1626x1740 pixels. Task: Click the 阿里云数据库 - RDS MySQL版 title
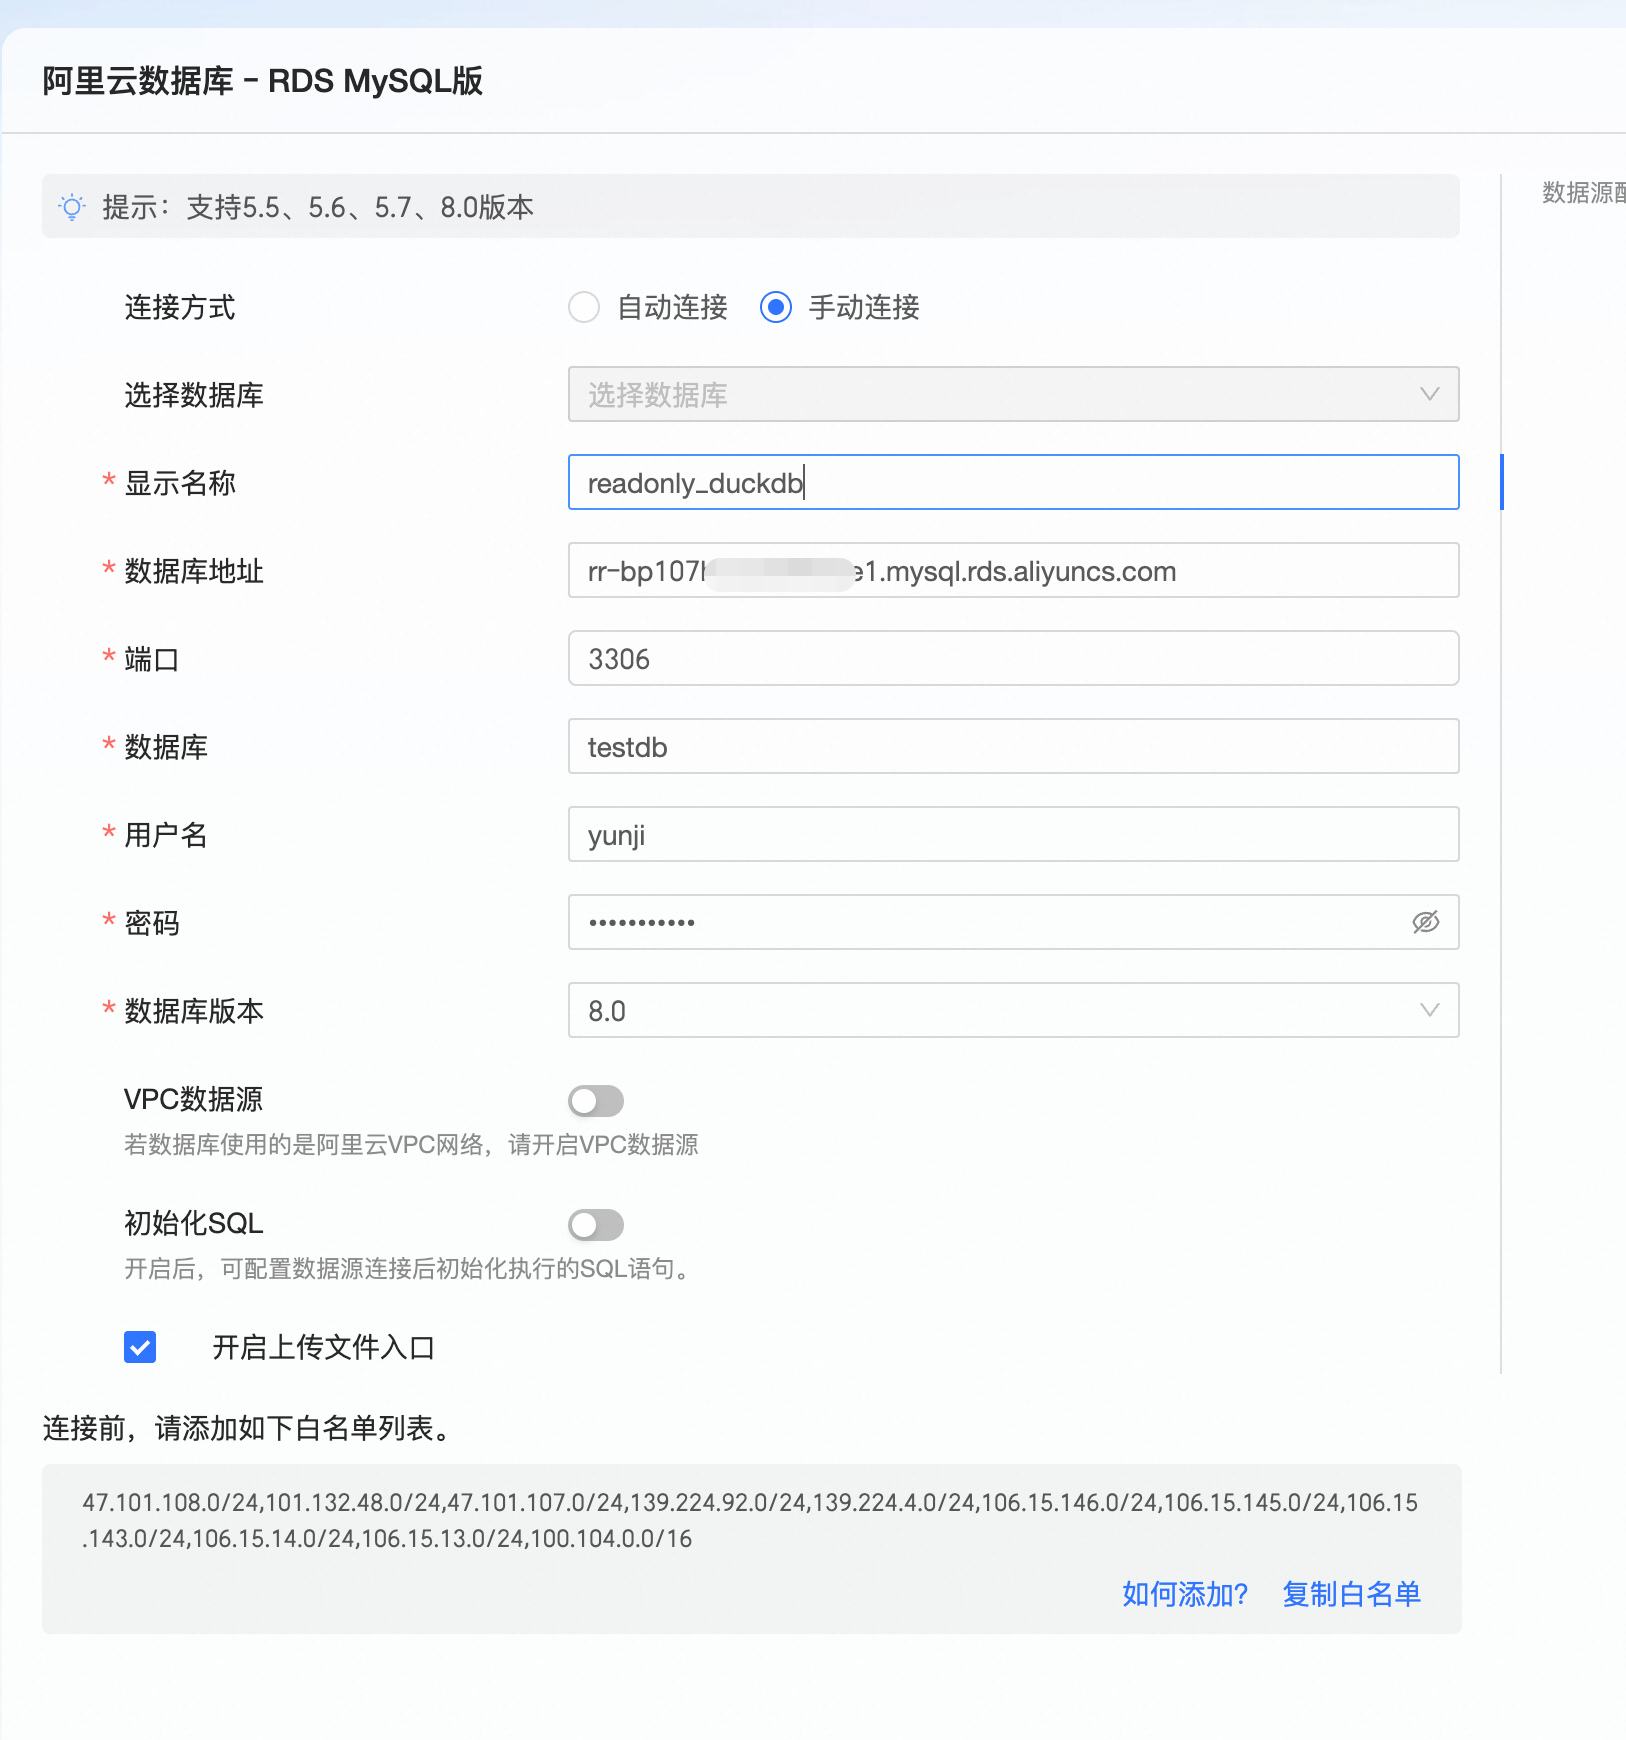(263, 81)
